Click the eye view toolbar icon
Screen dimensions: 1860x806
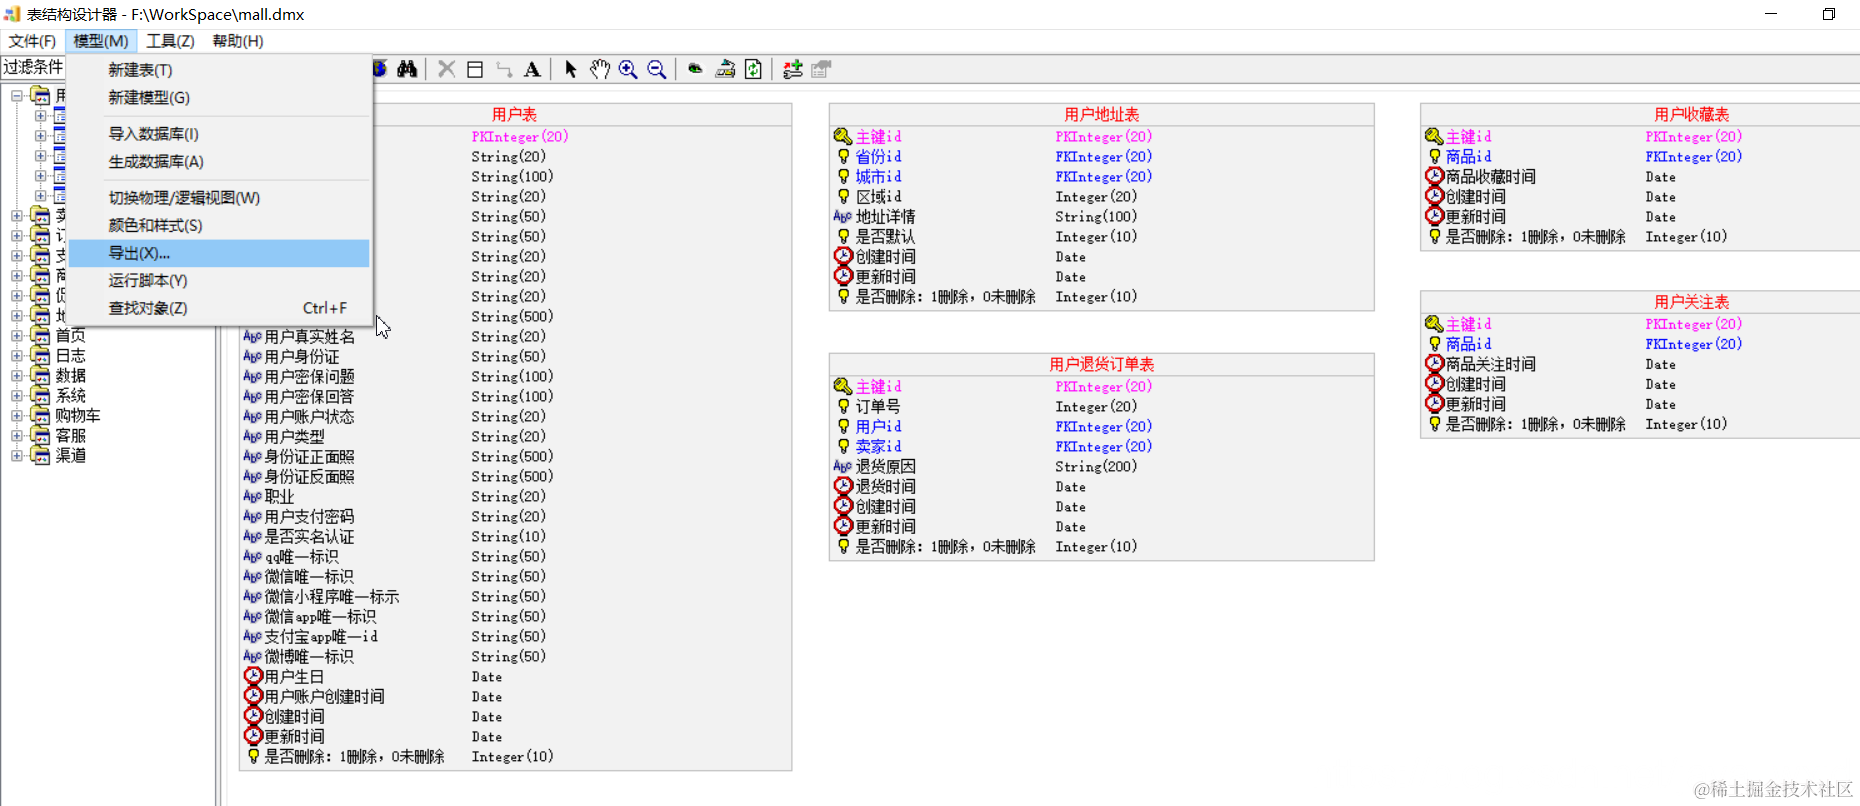(695, 69)
